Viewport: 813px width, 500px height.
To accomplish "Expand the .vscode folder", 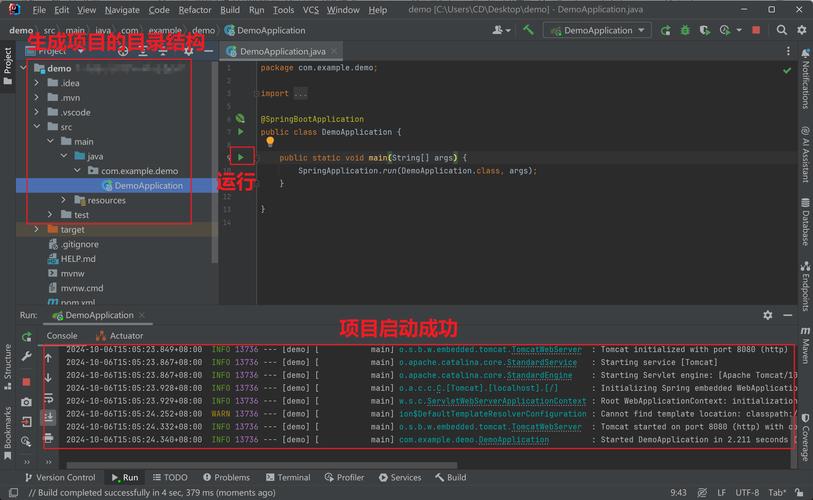I will pyautogui.click(x=36, y=112).
